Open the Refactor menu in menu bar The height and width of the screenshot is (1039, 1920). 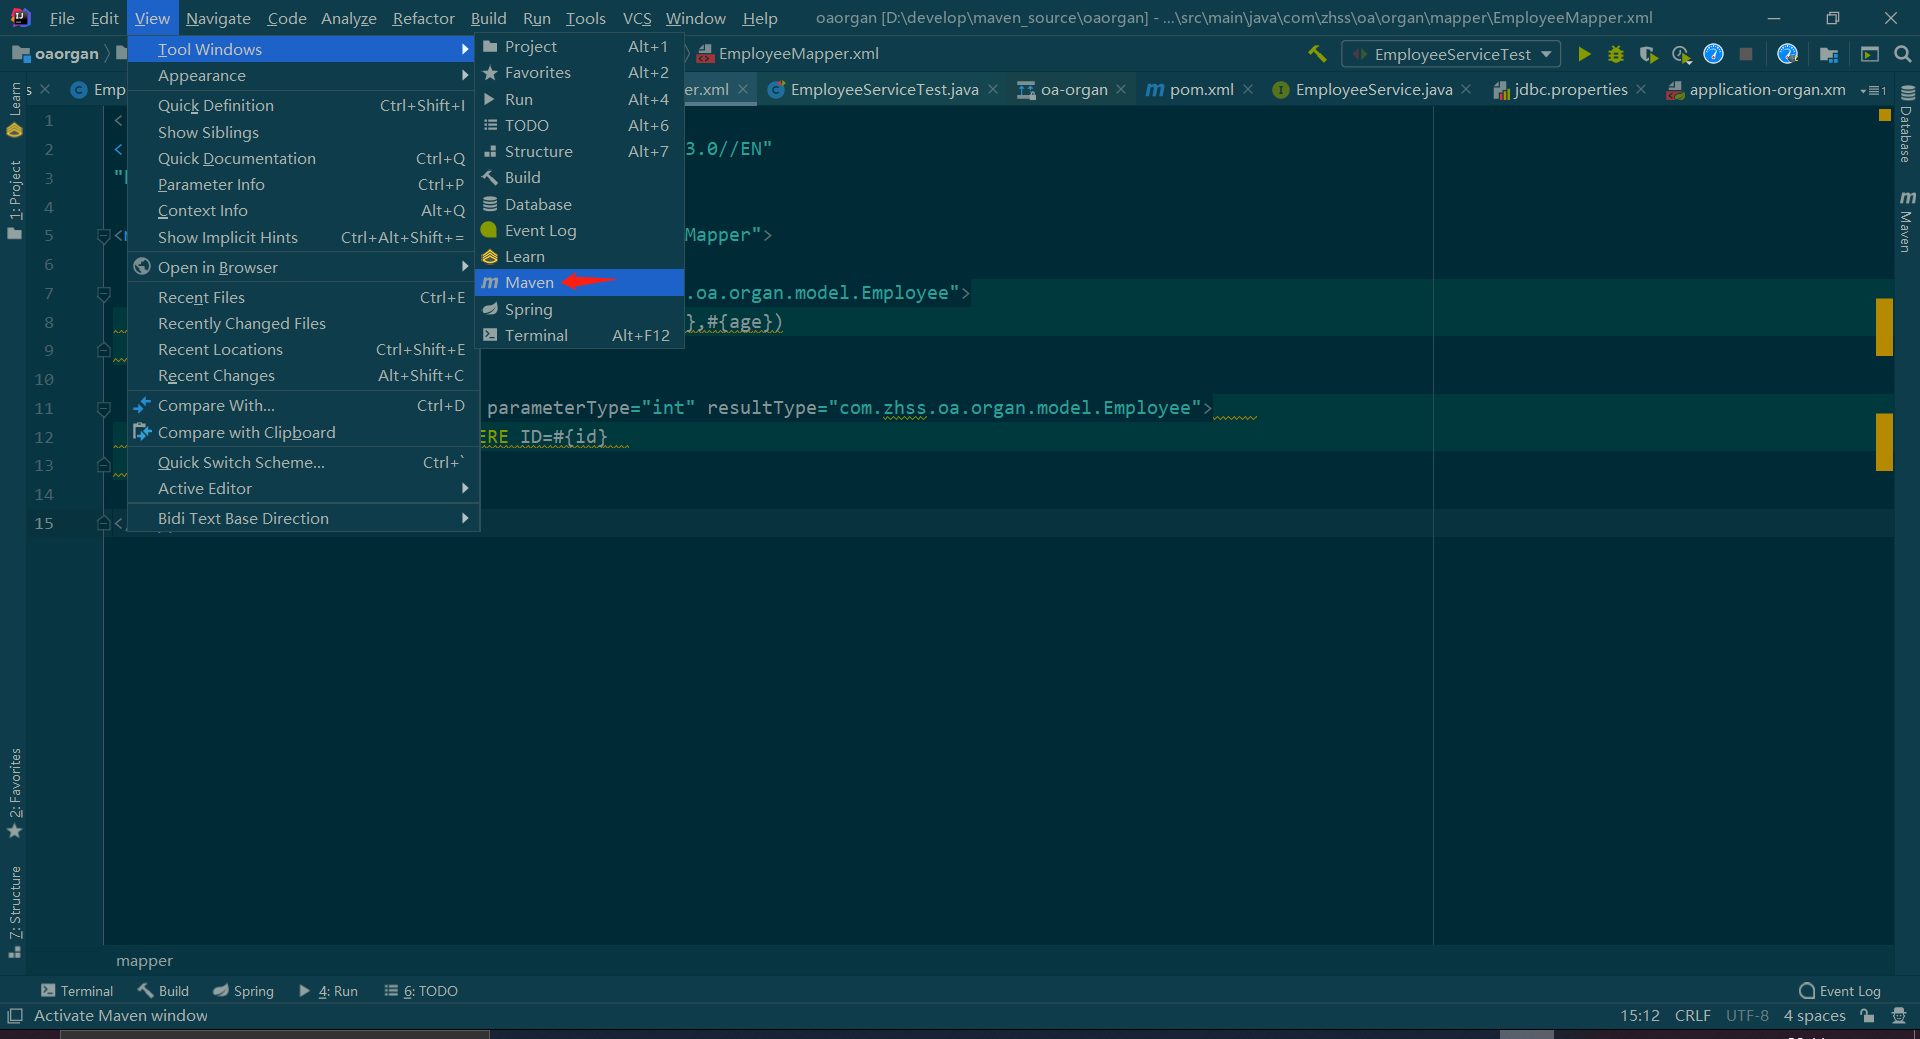423,18
